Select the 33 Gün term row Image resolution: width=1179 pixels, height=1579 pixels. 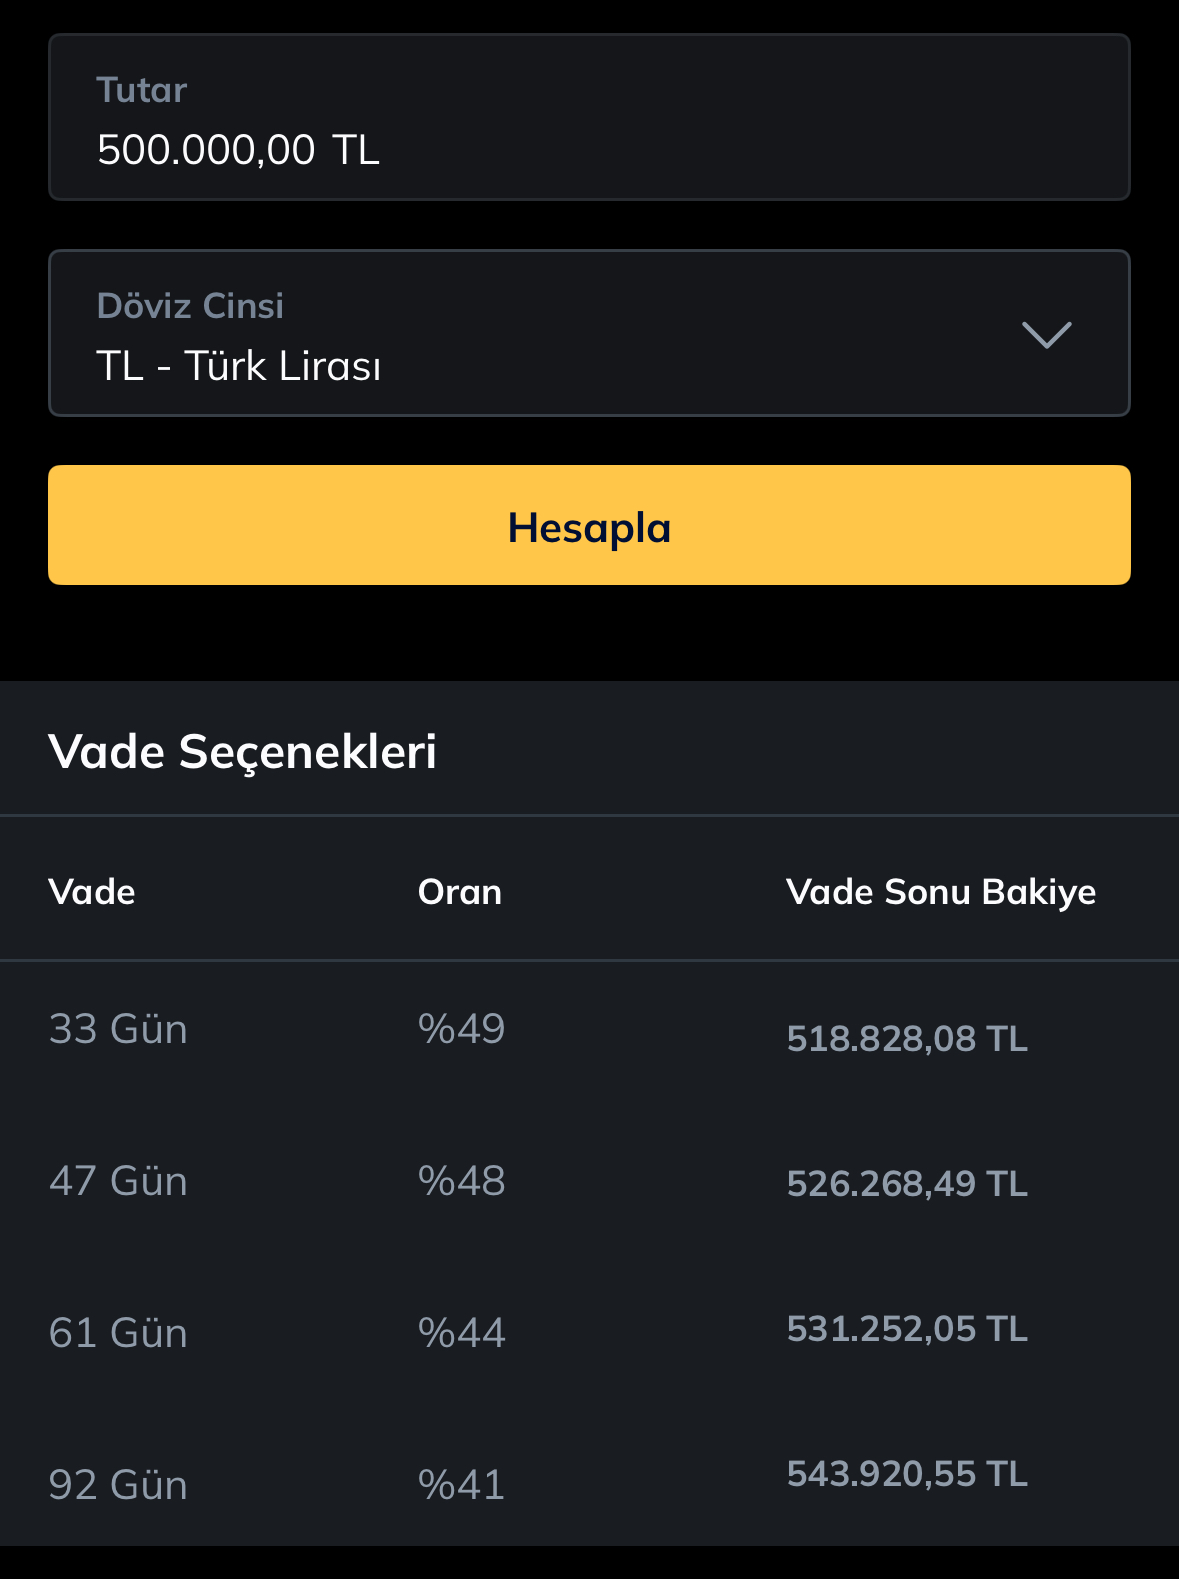click(589, 1033)
